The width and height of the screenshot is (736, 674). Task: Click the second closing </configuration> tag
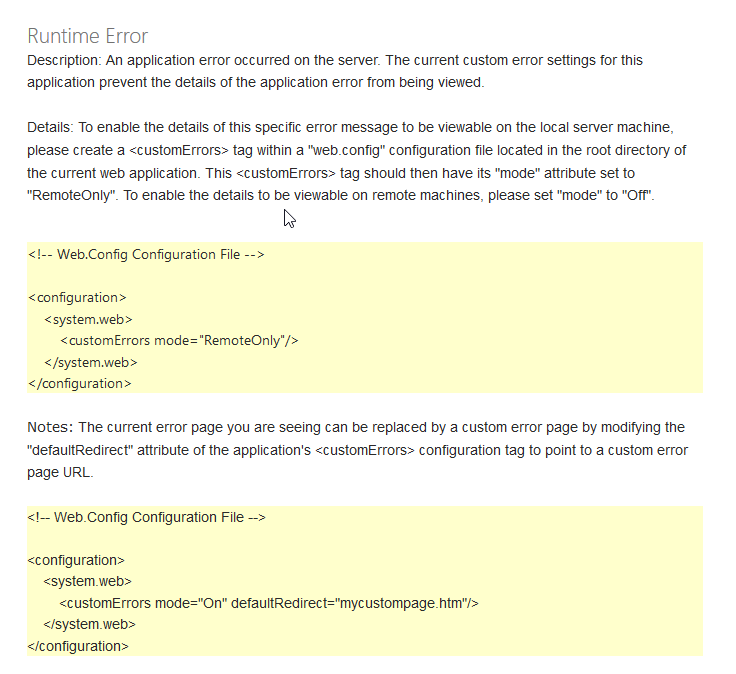pos(77,646)
